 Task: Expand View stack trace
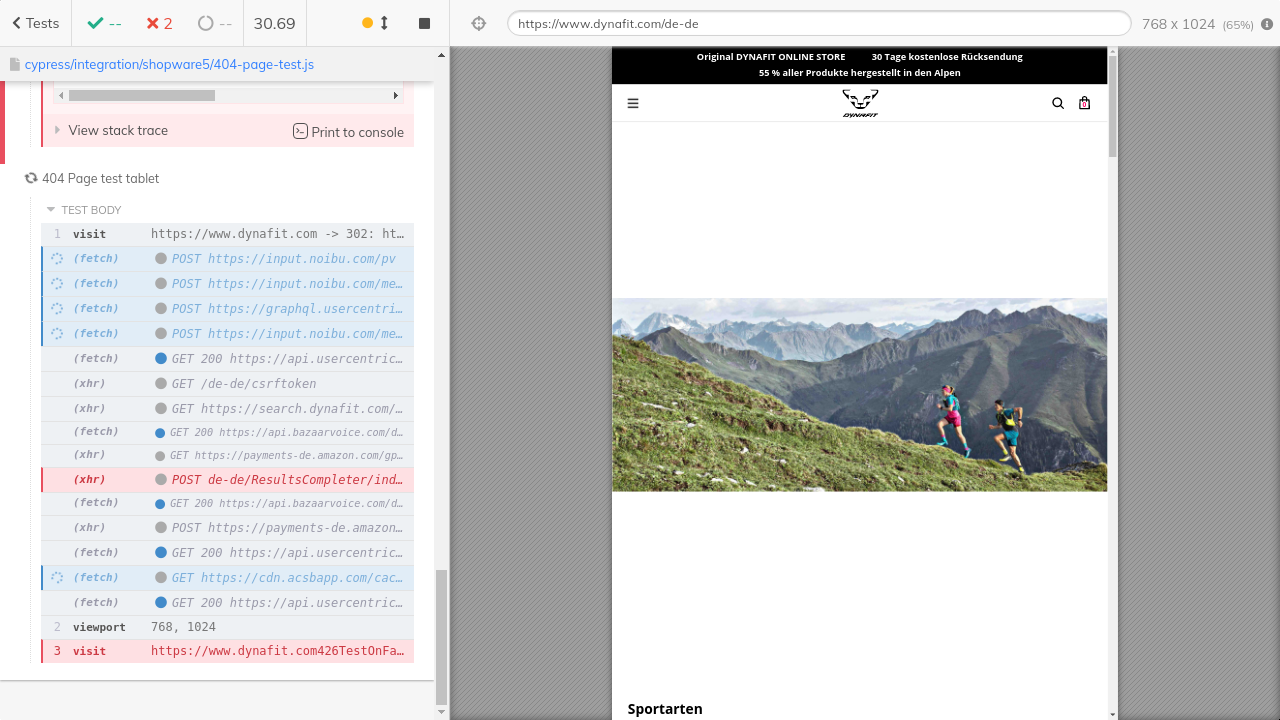117,130
